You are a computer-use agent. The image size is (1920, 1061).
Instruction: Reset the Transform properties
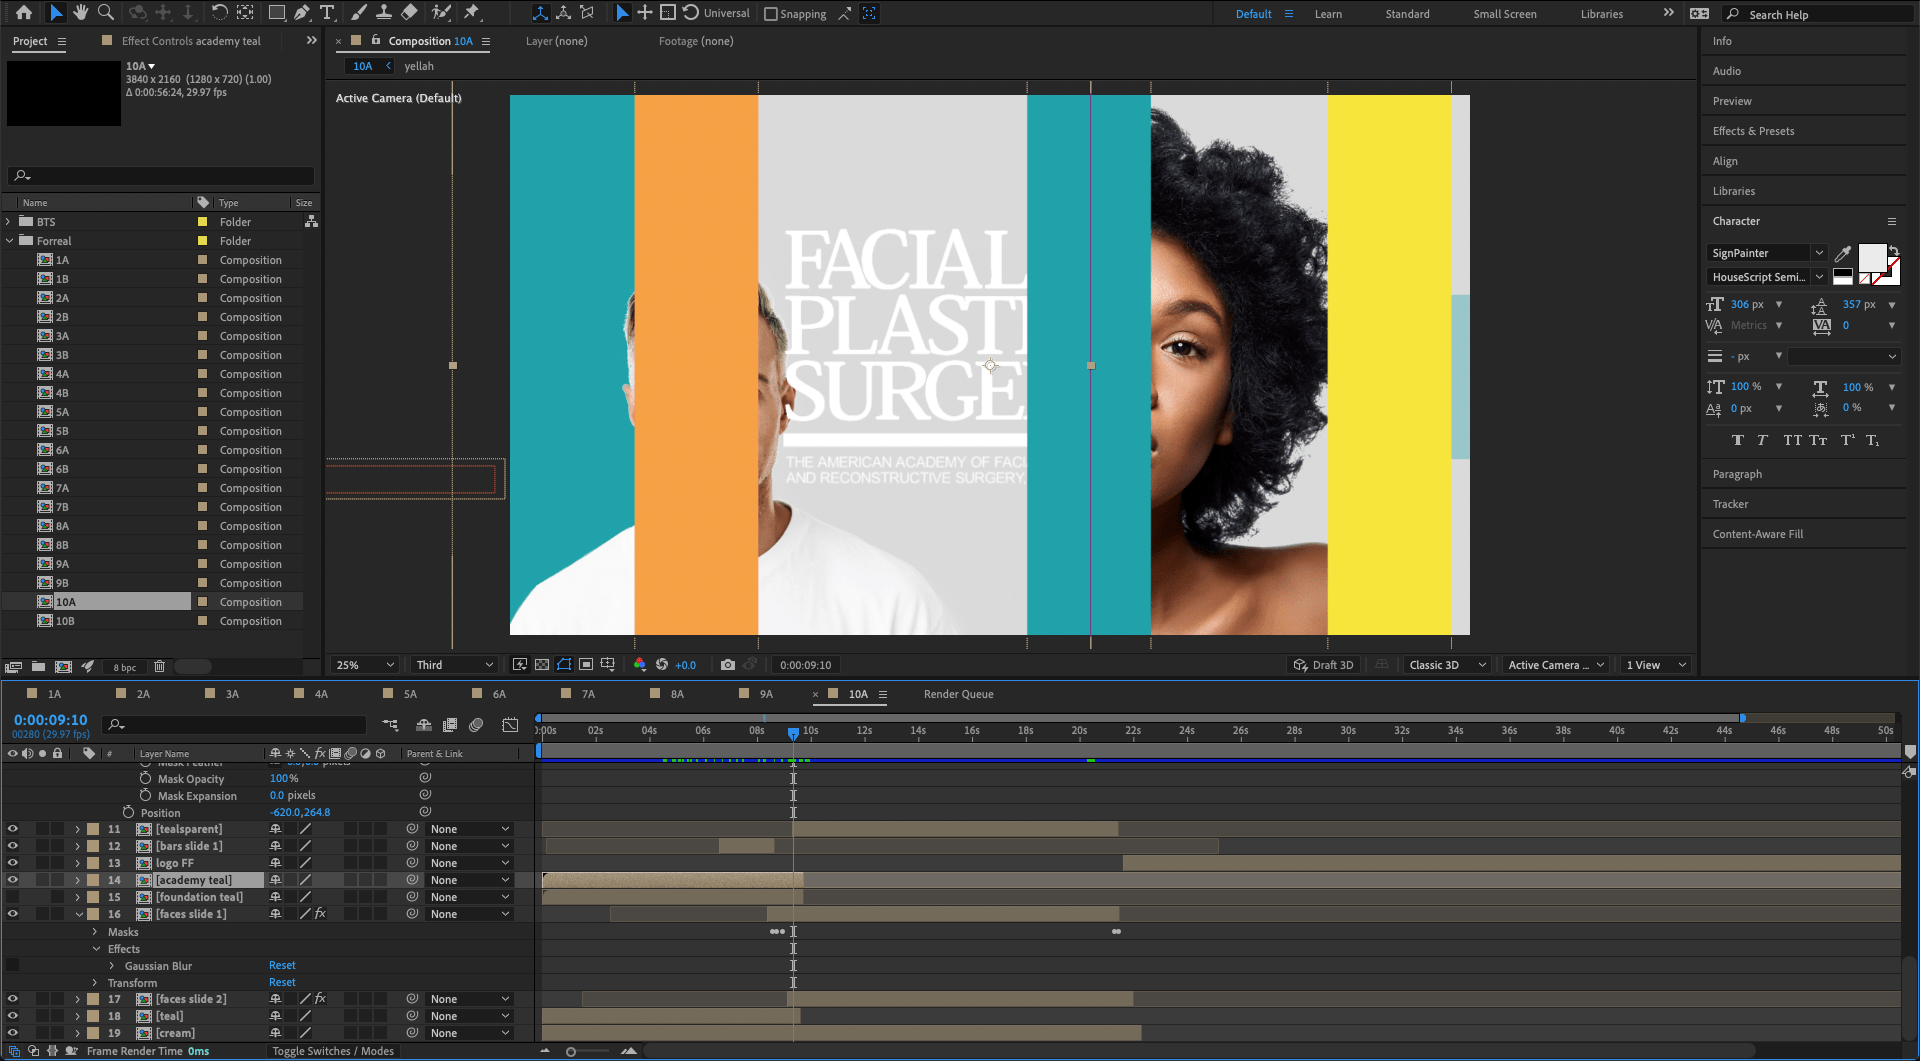click(x=282, y=983)
